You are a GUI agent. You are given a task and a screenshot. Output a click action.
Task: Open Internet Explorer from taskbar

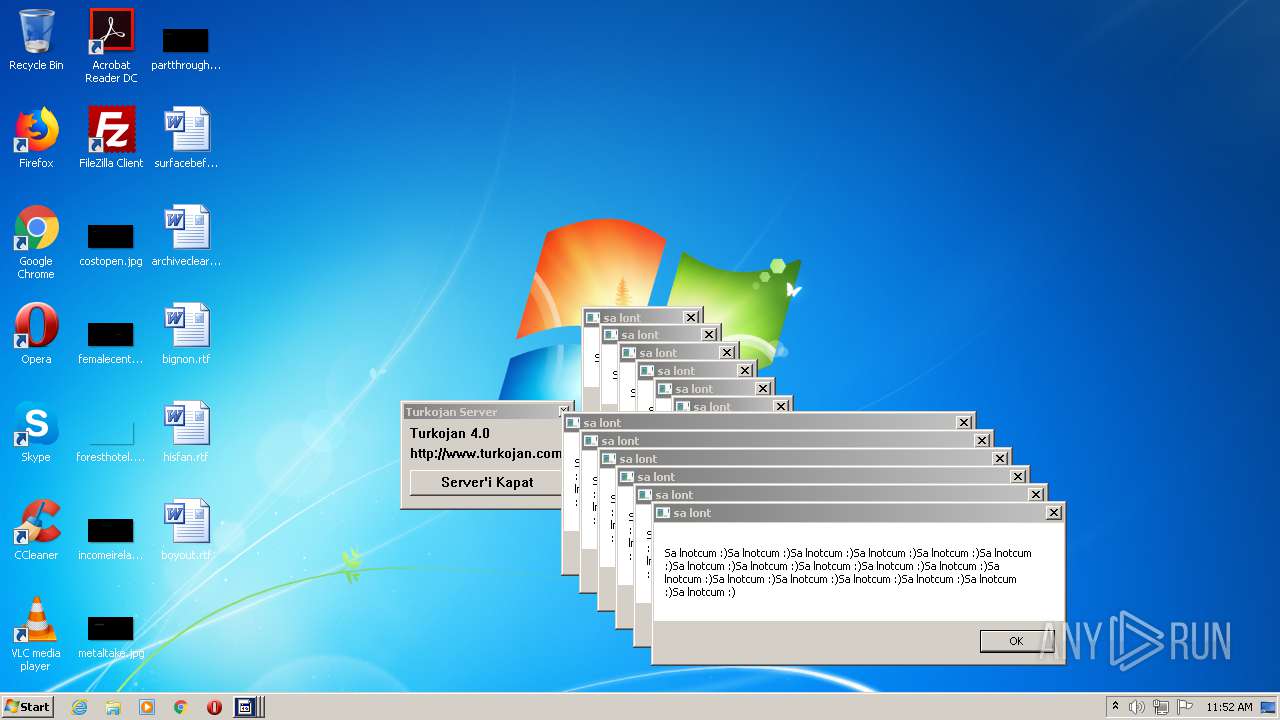80,707
